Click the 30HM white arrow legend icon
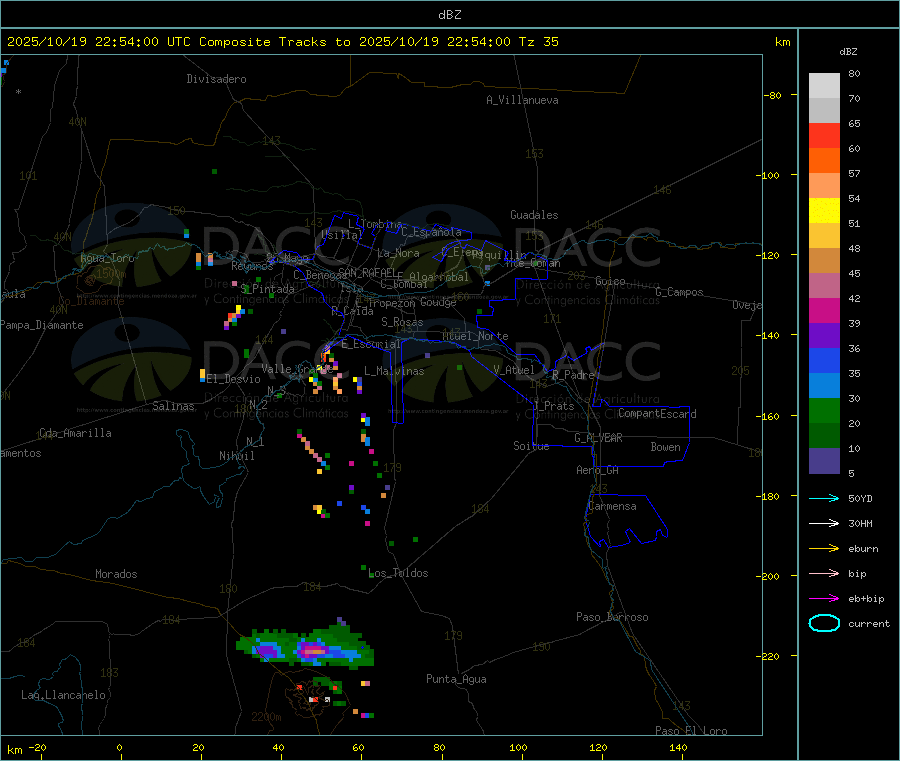 click(824, 523)
